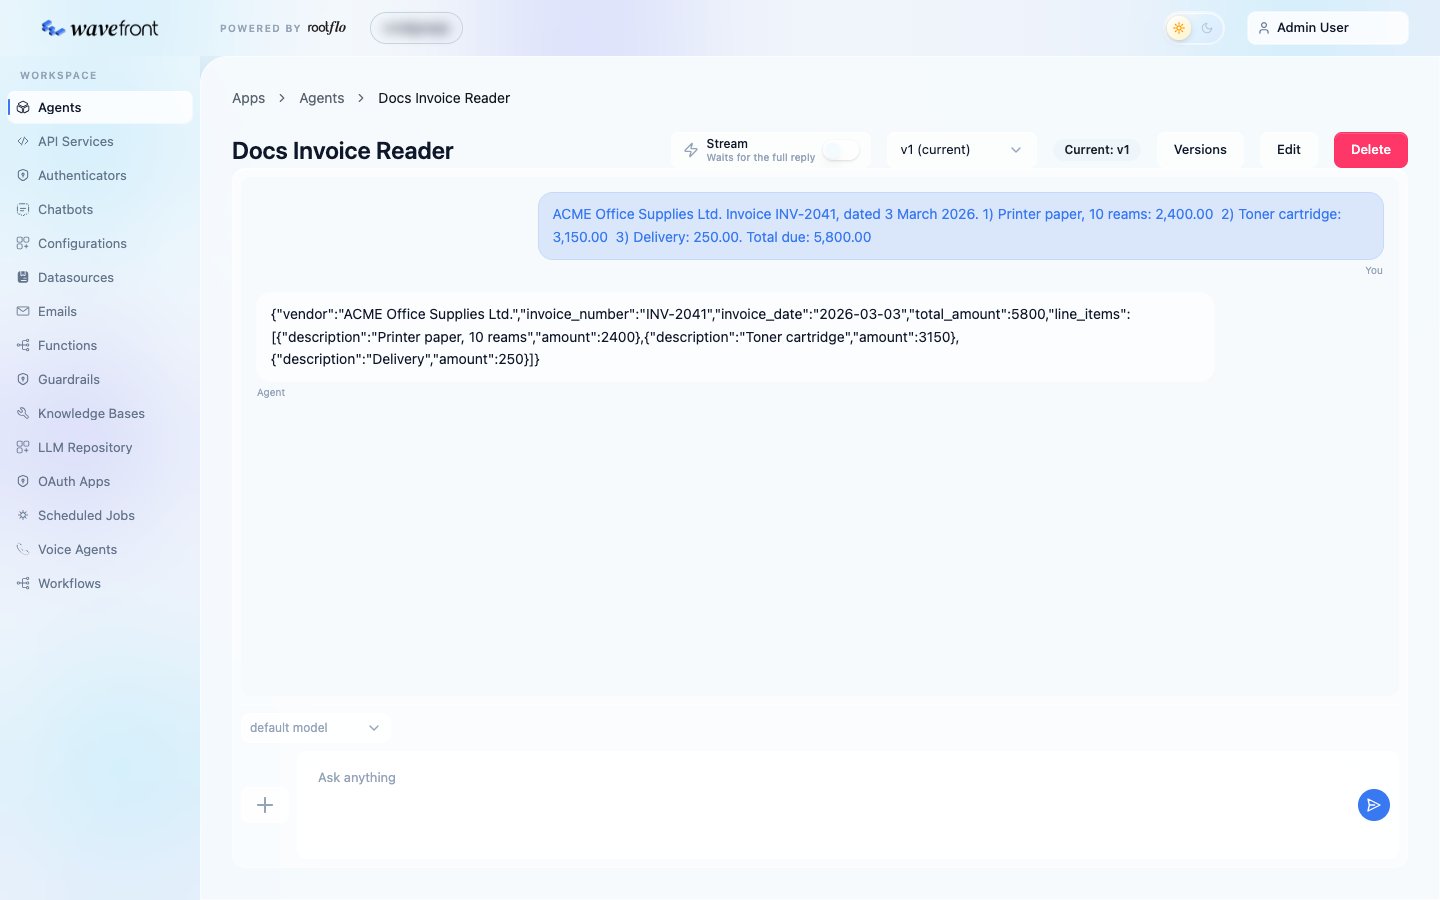The height and width of the screenshot is (900, 1440).
Task: Go to Agents via breadcrumb
Action: tap(322, 98)
